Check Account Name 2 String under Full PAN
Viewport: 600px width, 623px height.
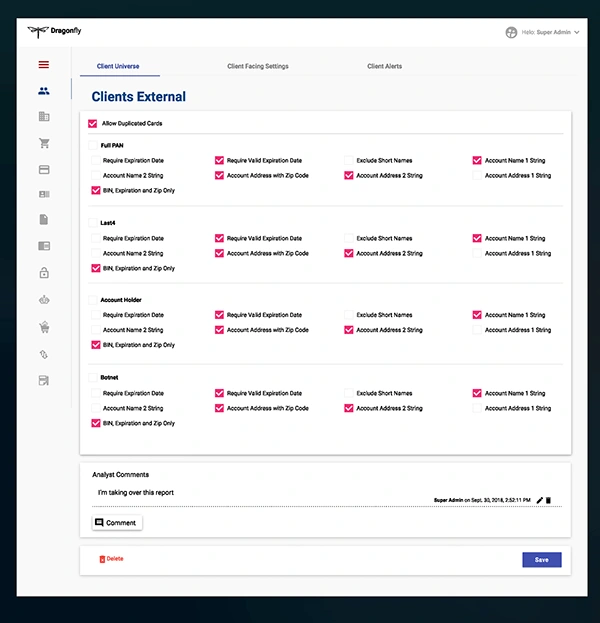click(x=96, y=176)
